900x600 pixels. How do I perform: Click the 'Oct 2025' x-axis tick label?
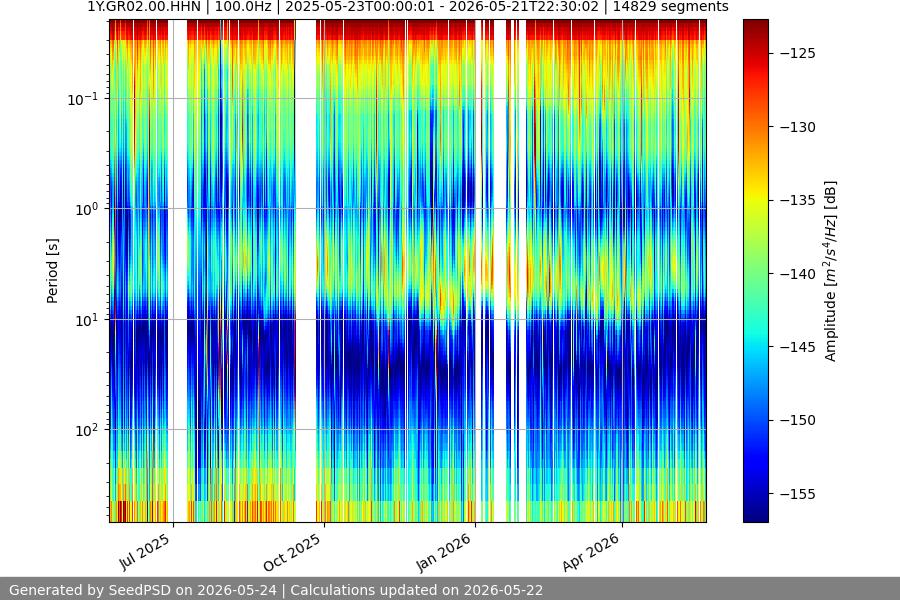[293, 552]
